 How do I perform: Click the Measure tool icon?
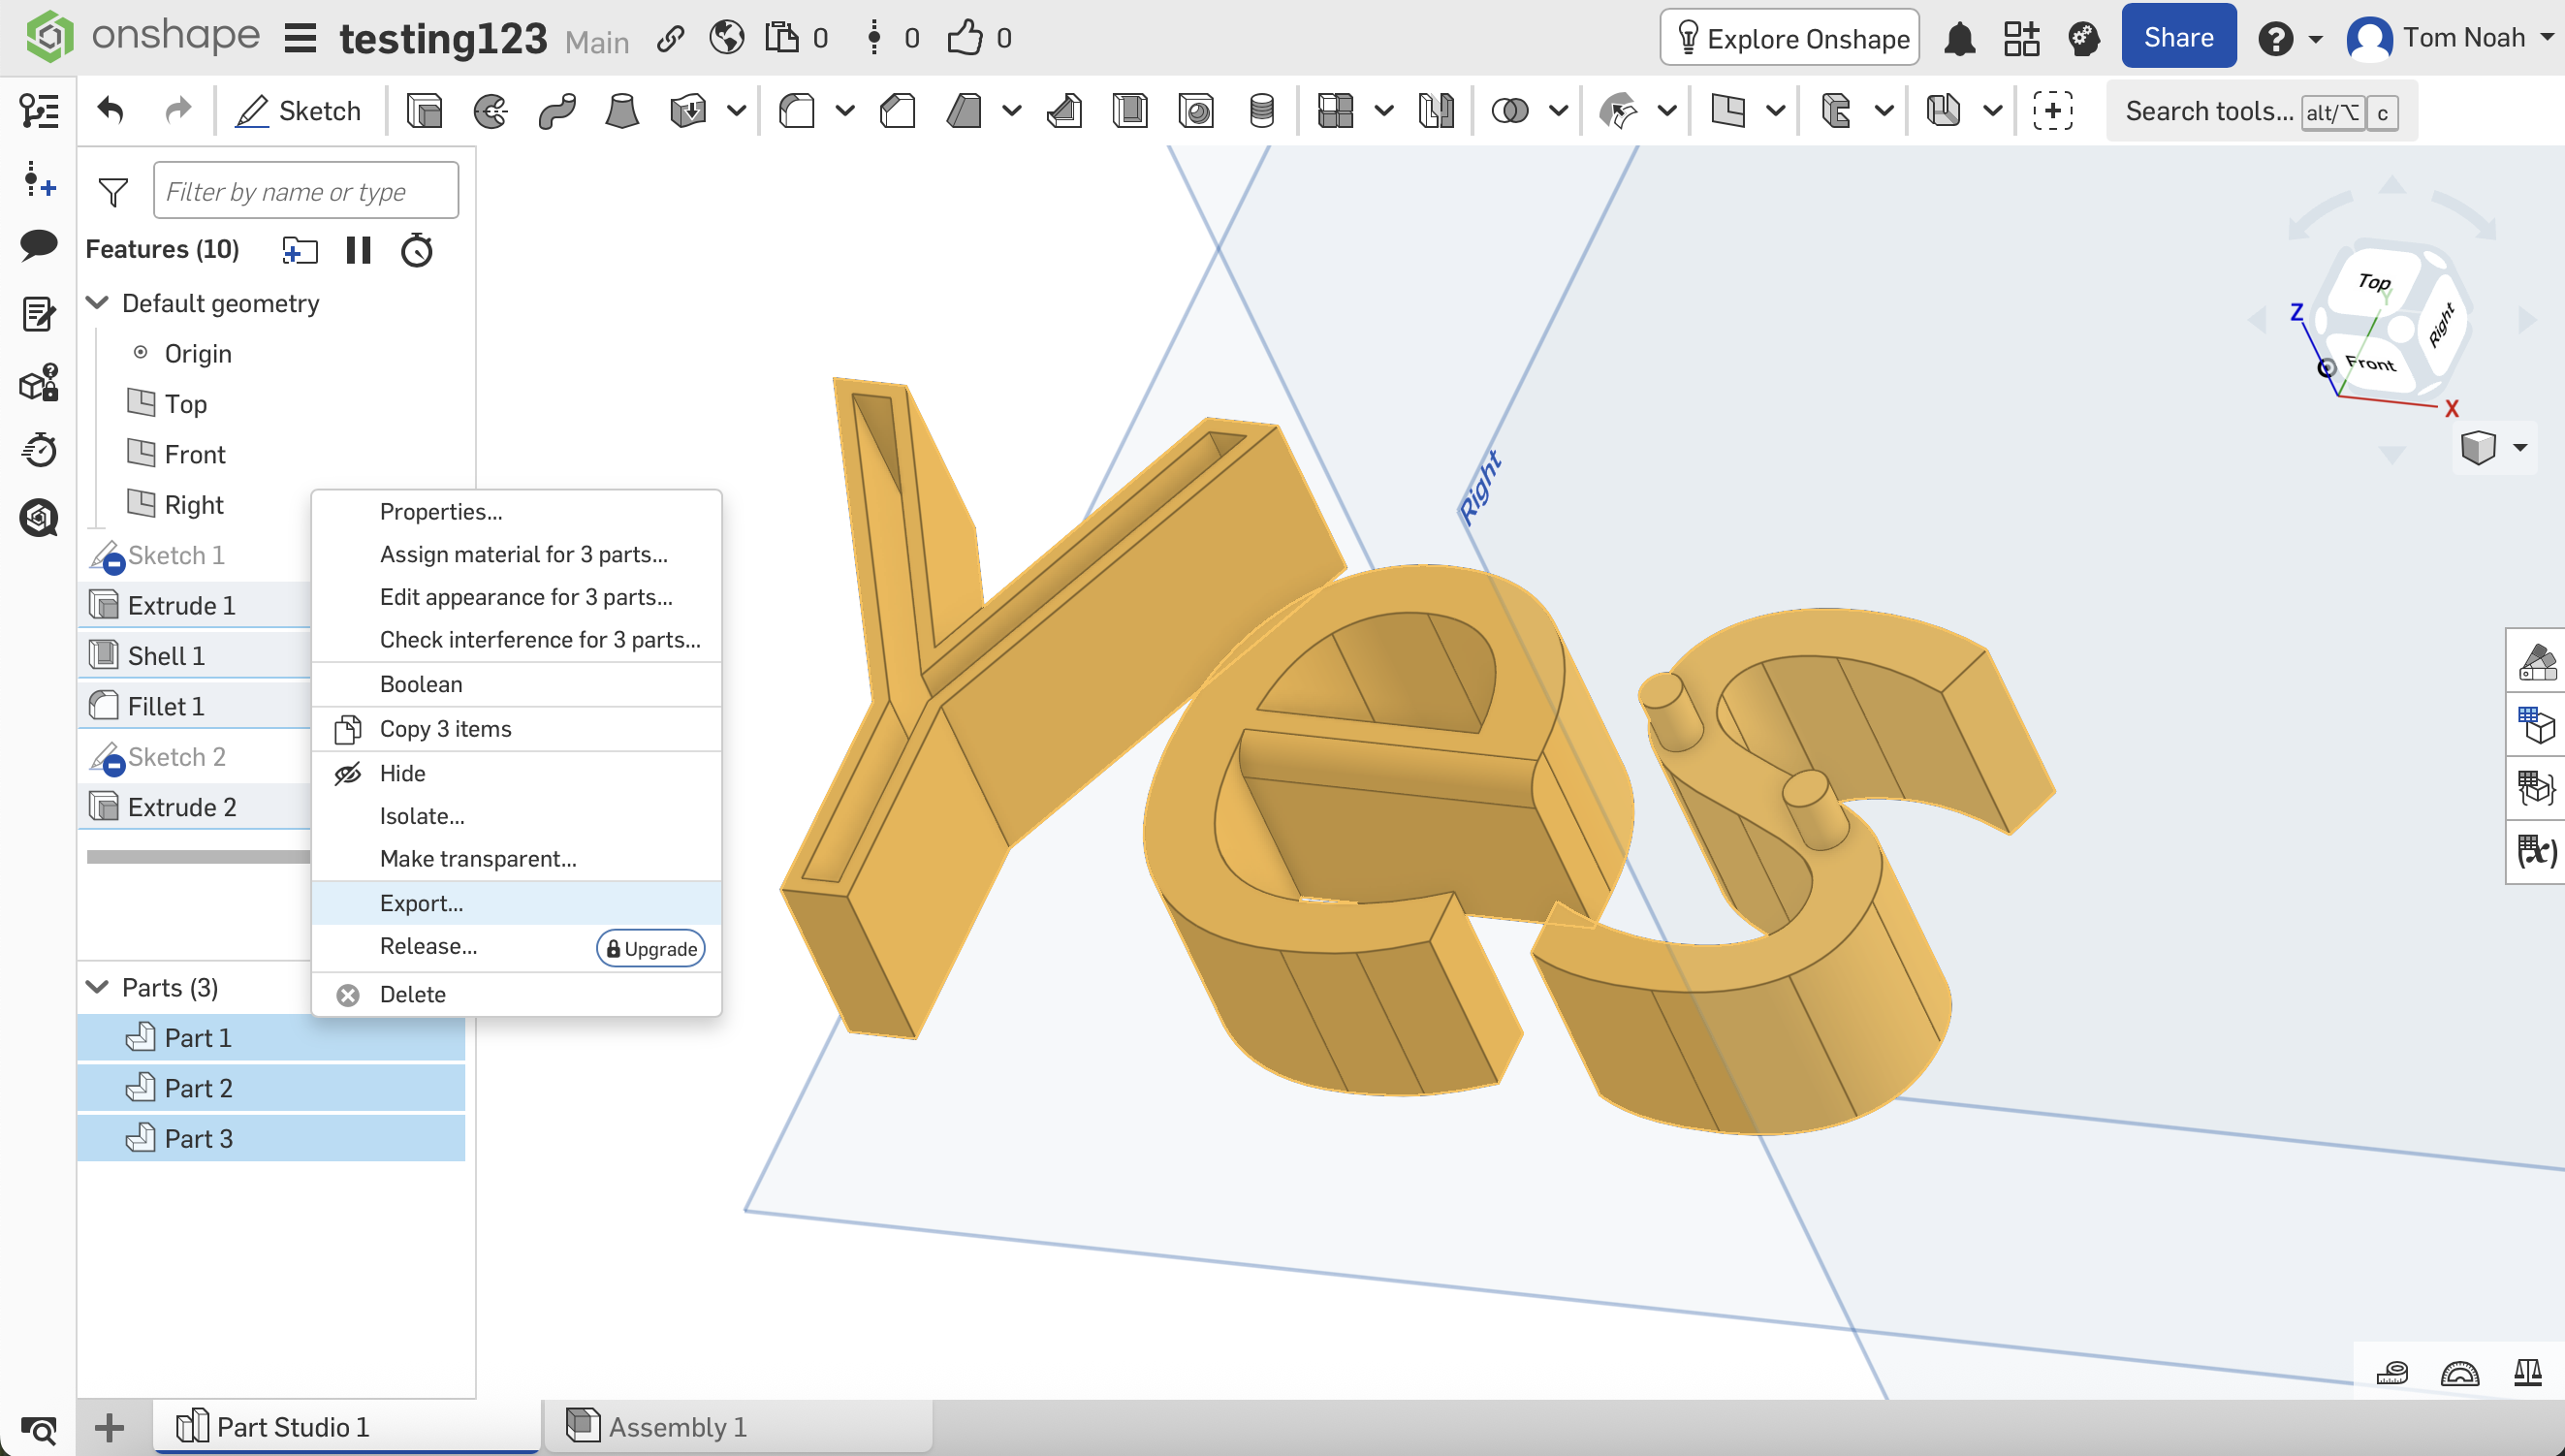[2392, 1373]
